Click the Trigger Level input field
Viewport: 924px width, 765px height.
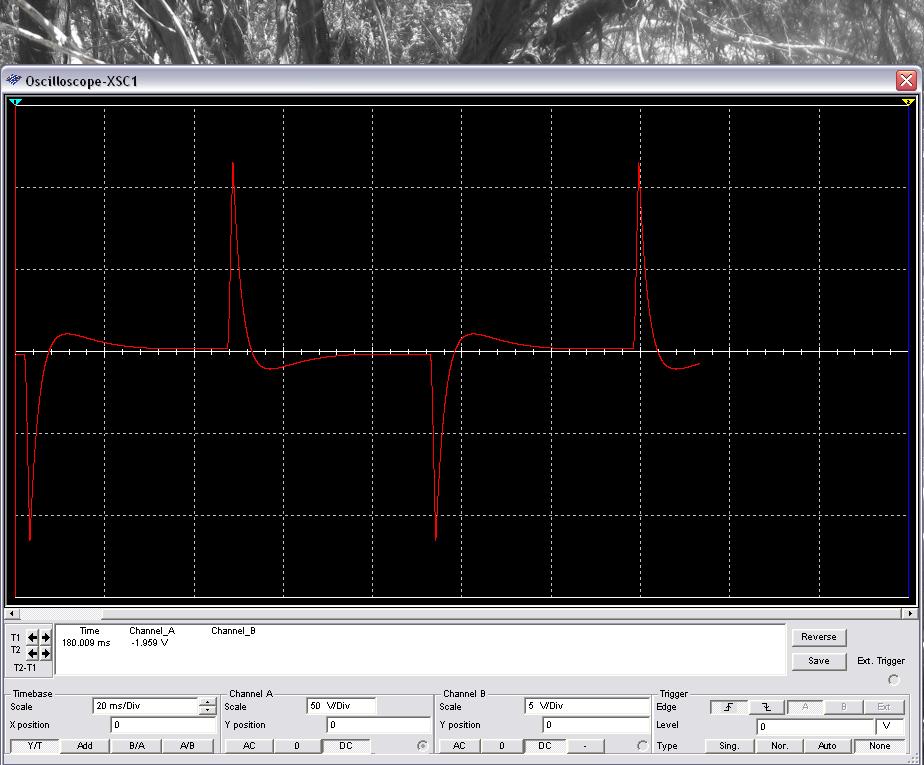coord(813,726)
